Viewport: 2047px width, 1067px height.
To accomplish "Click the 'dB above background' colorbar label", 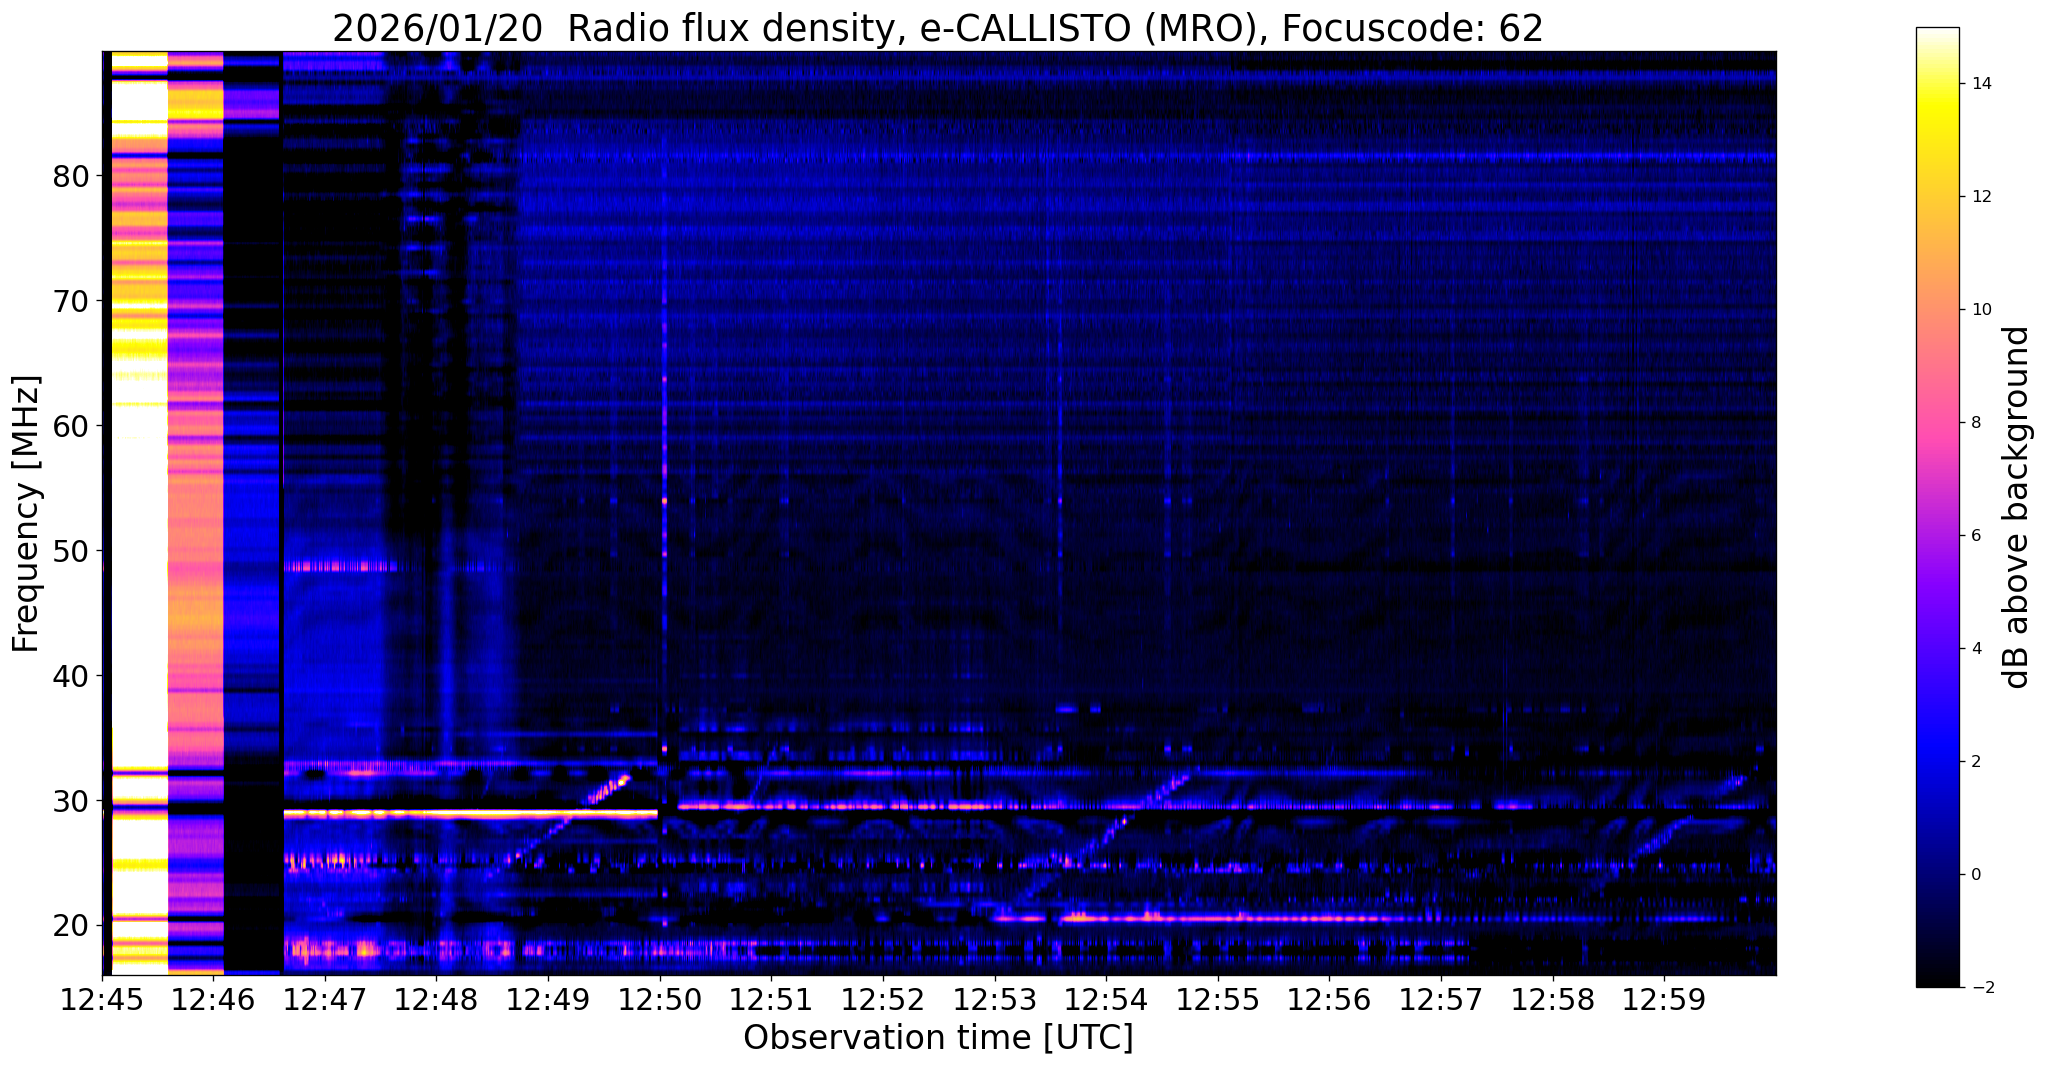I will [2016, 507].
